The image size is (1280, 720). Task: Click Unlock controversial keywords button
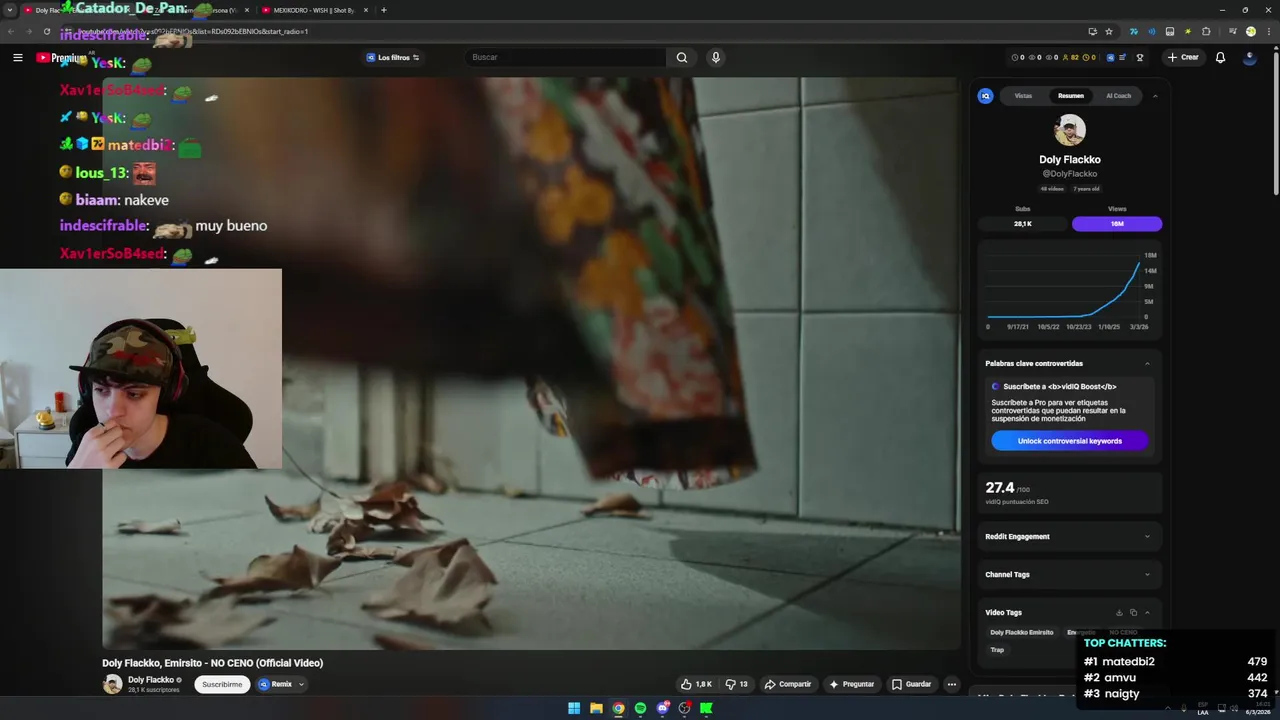pos(1069,441)
